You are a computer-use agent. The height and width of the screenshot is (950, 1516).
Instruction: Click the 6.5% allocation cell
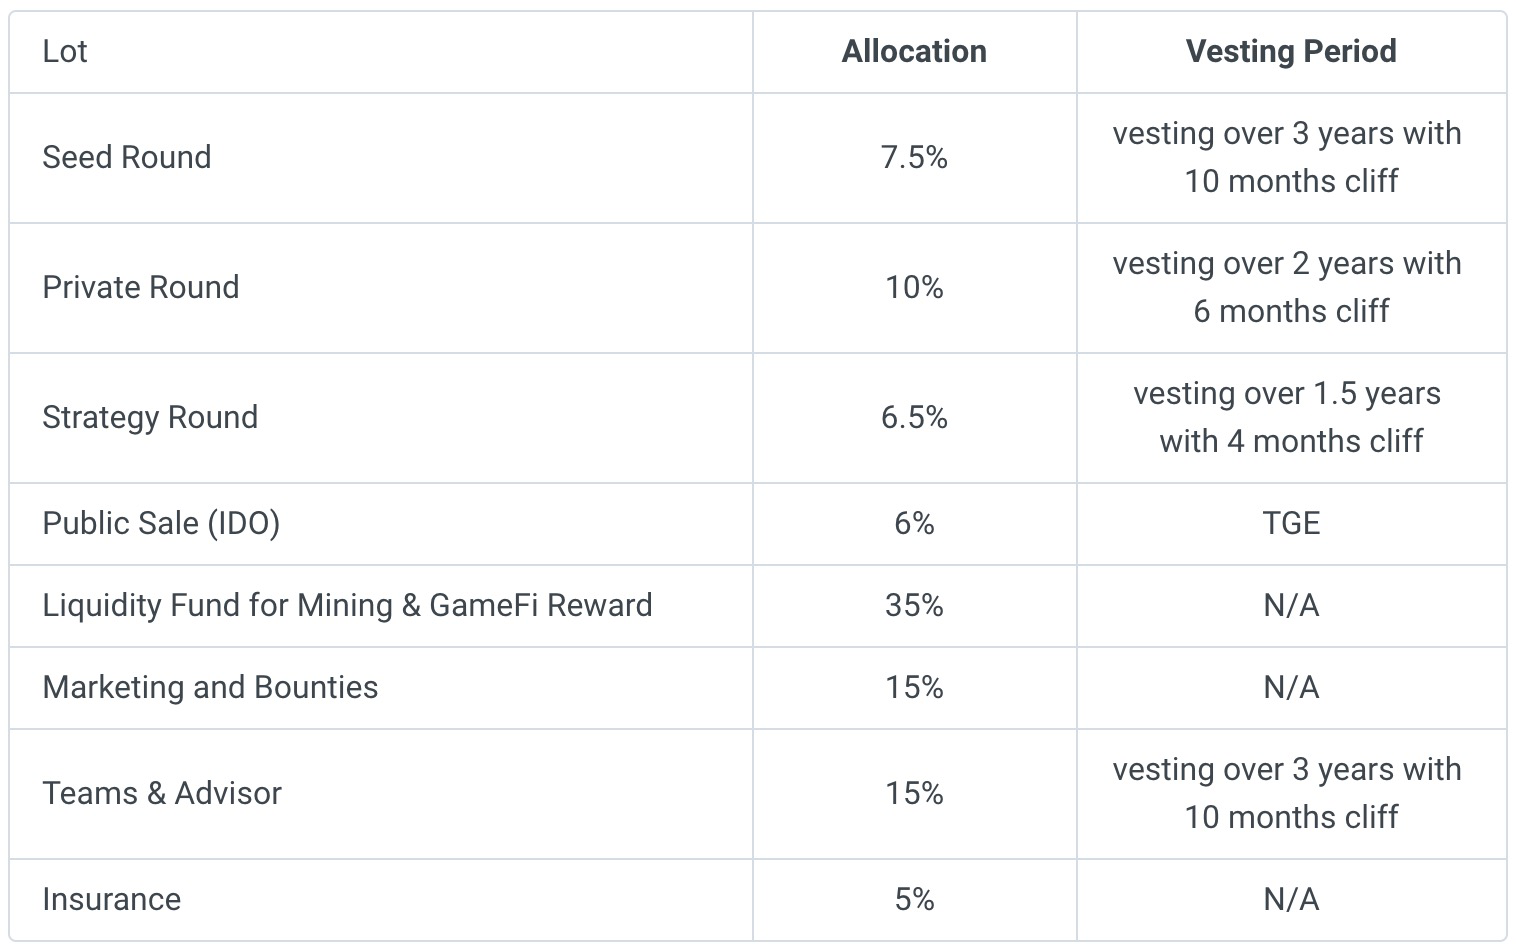(x=914, y=417)
